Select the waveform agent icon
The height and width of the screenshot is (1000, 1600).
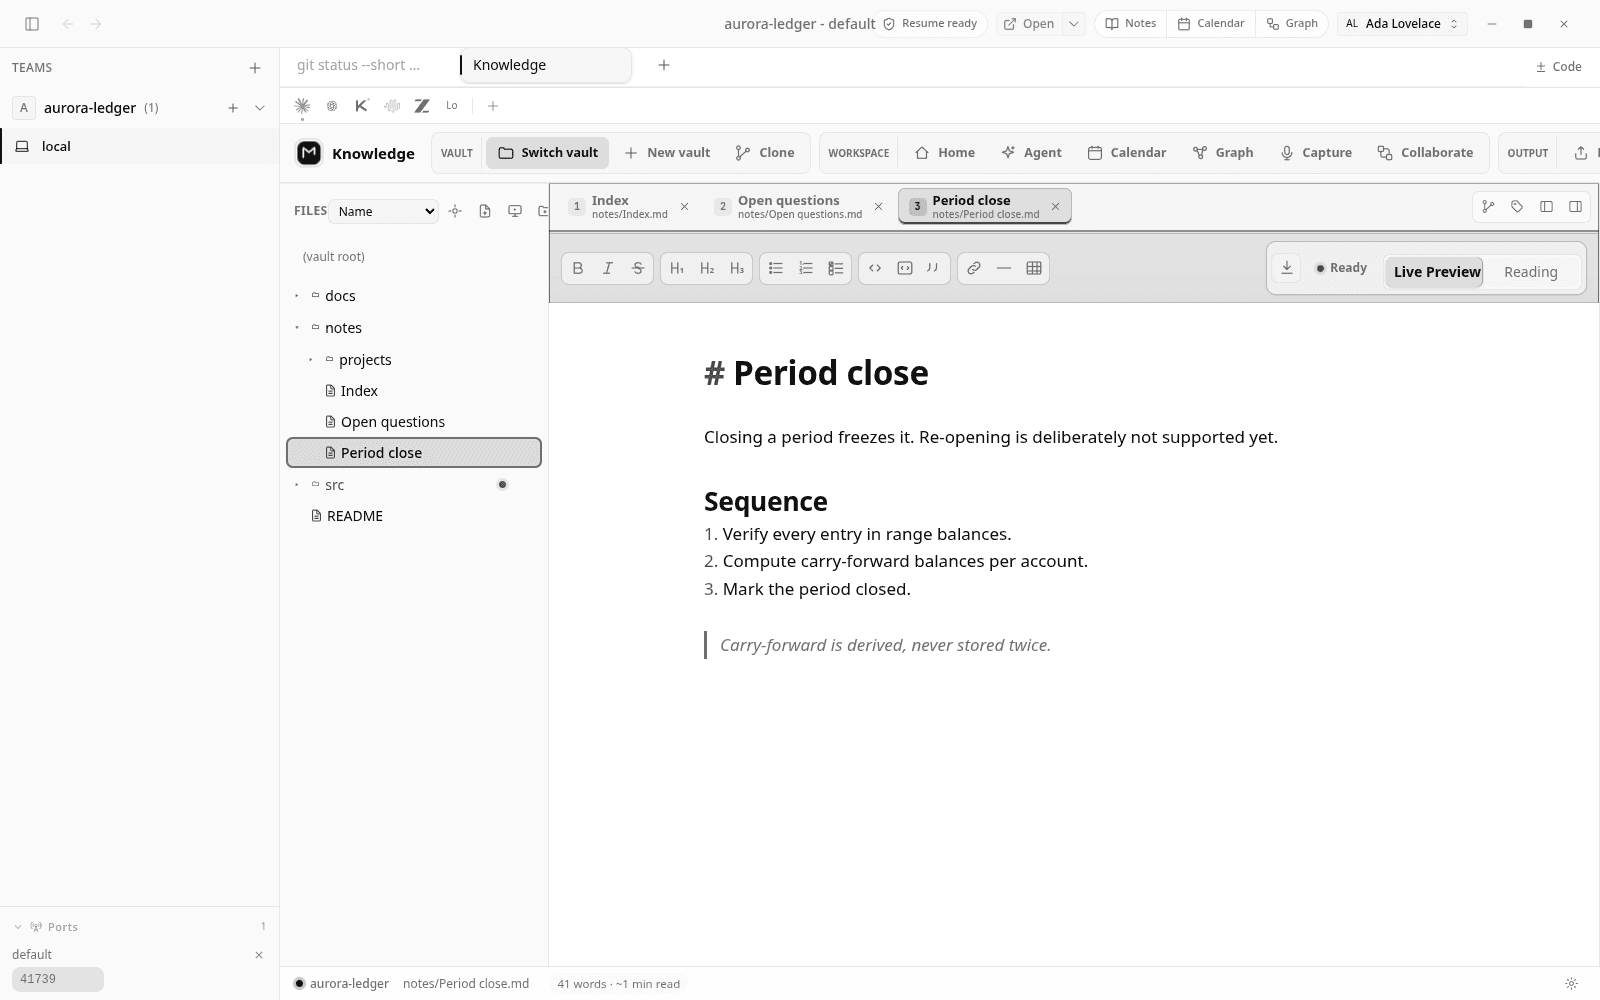[392, 106]
